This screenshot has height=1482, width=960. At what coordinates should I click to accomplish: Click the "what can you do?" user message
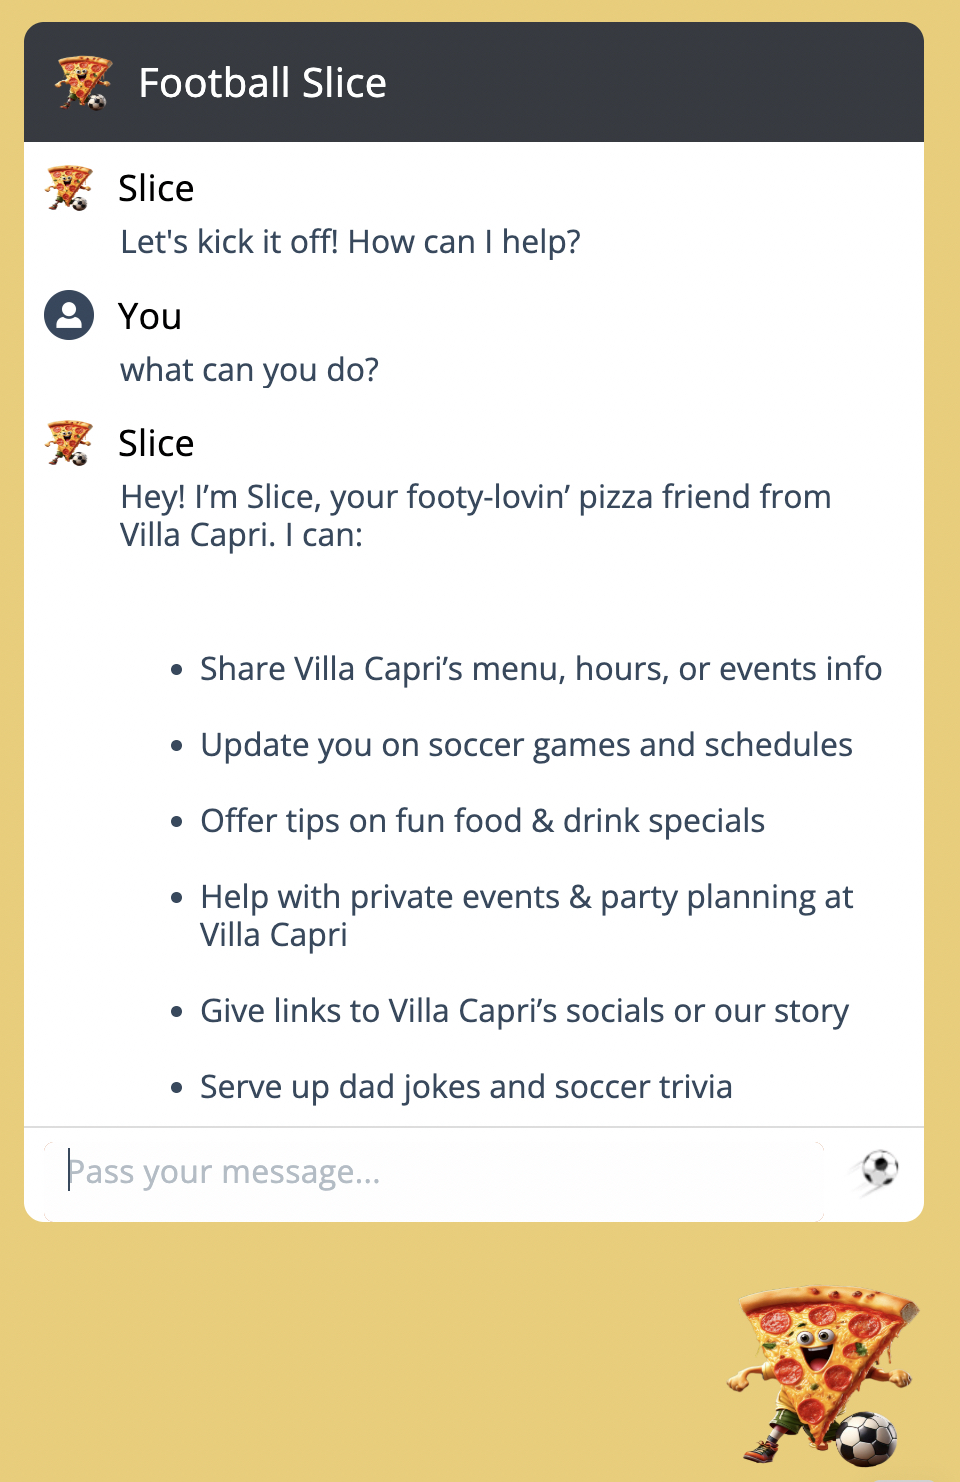tap(249, 370)
